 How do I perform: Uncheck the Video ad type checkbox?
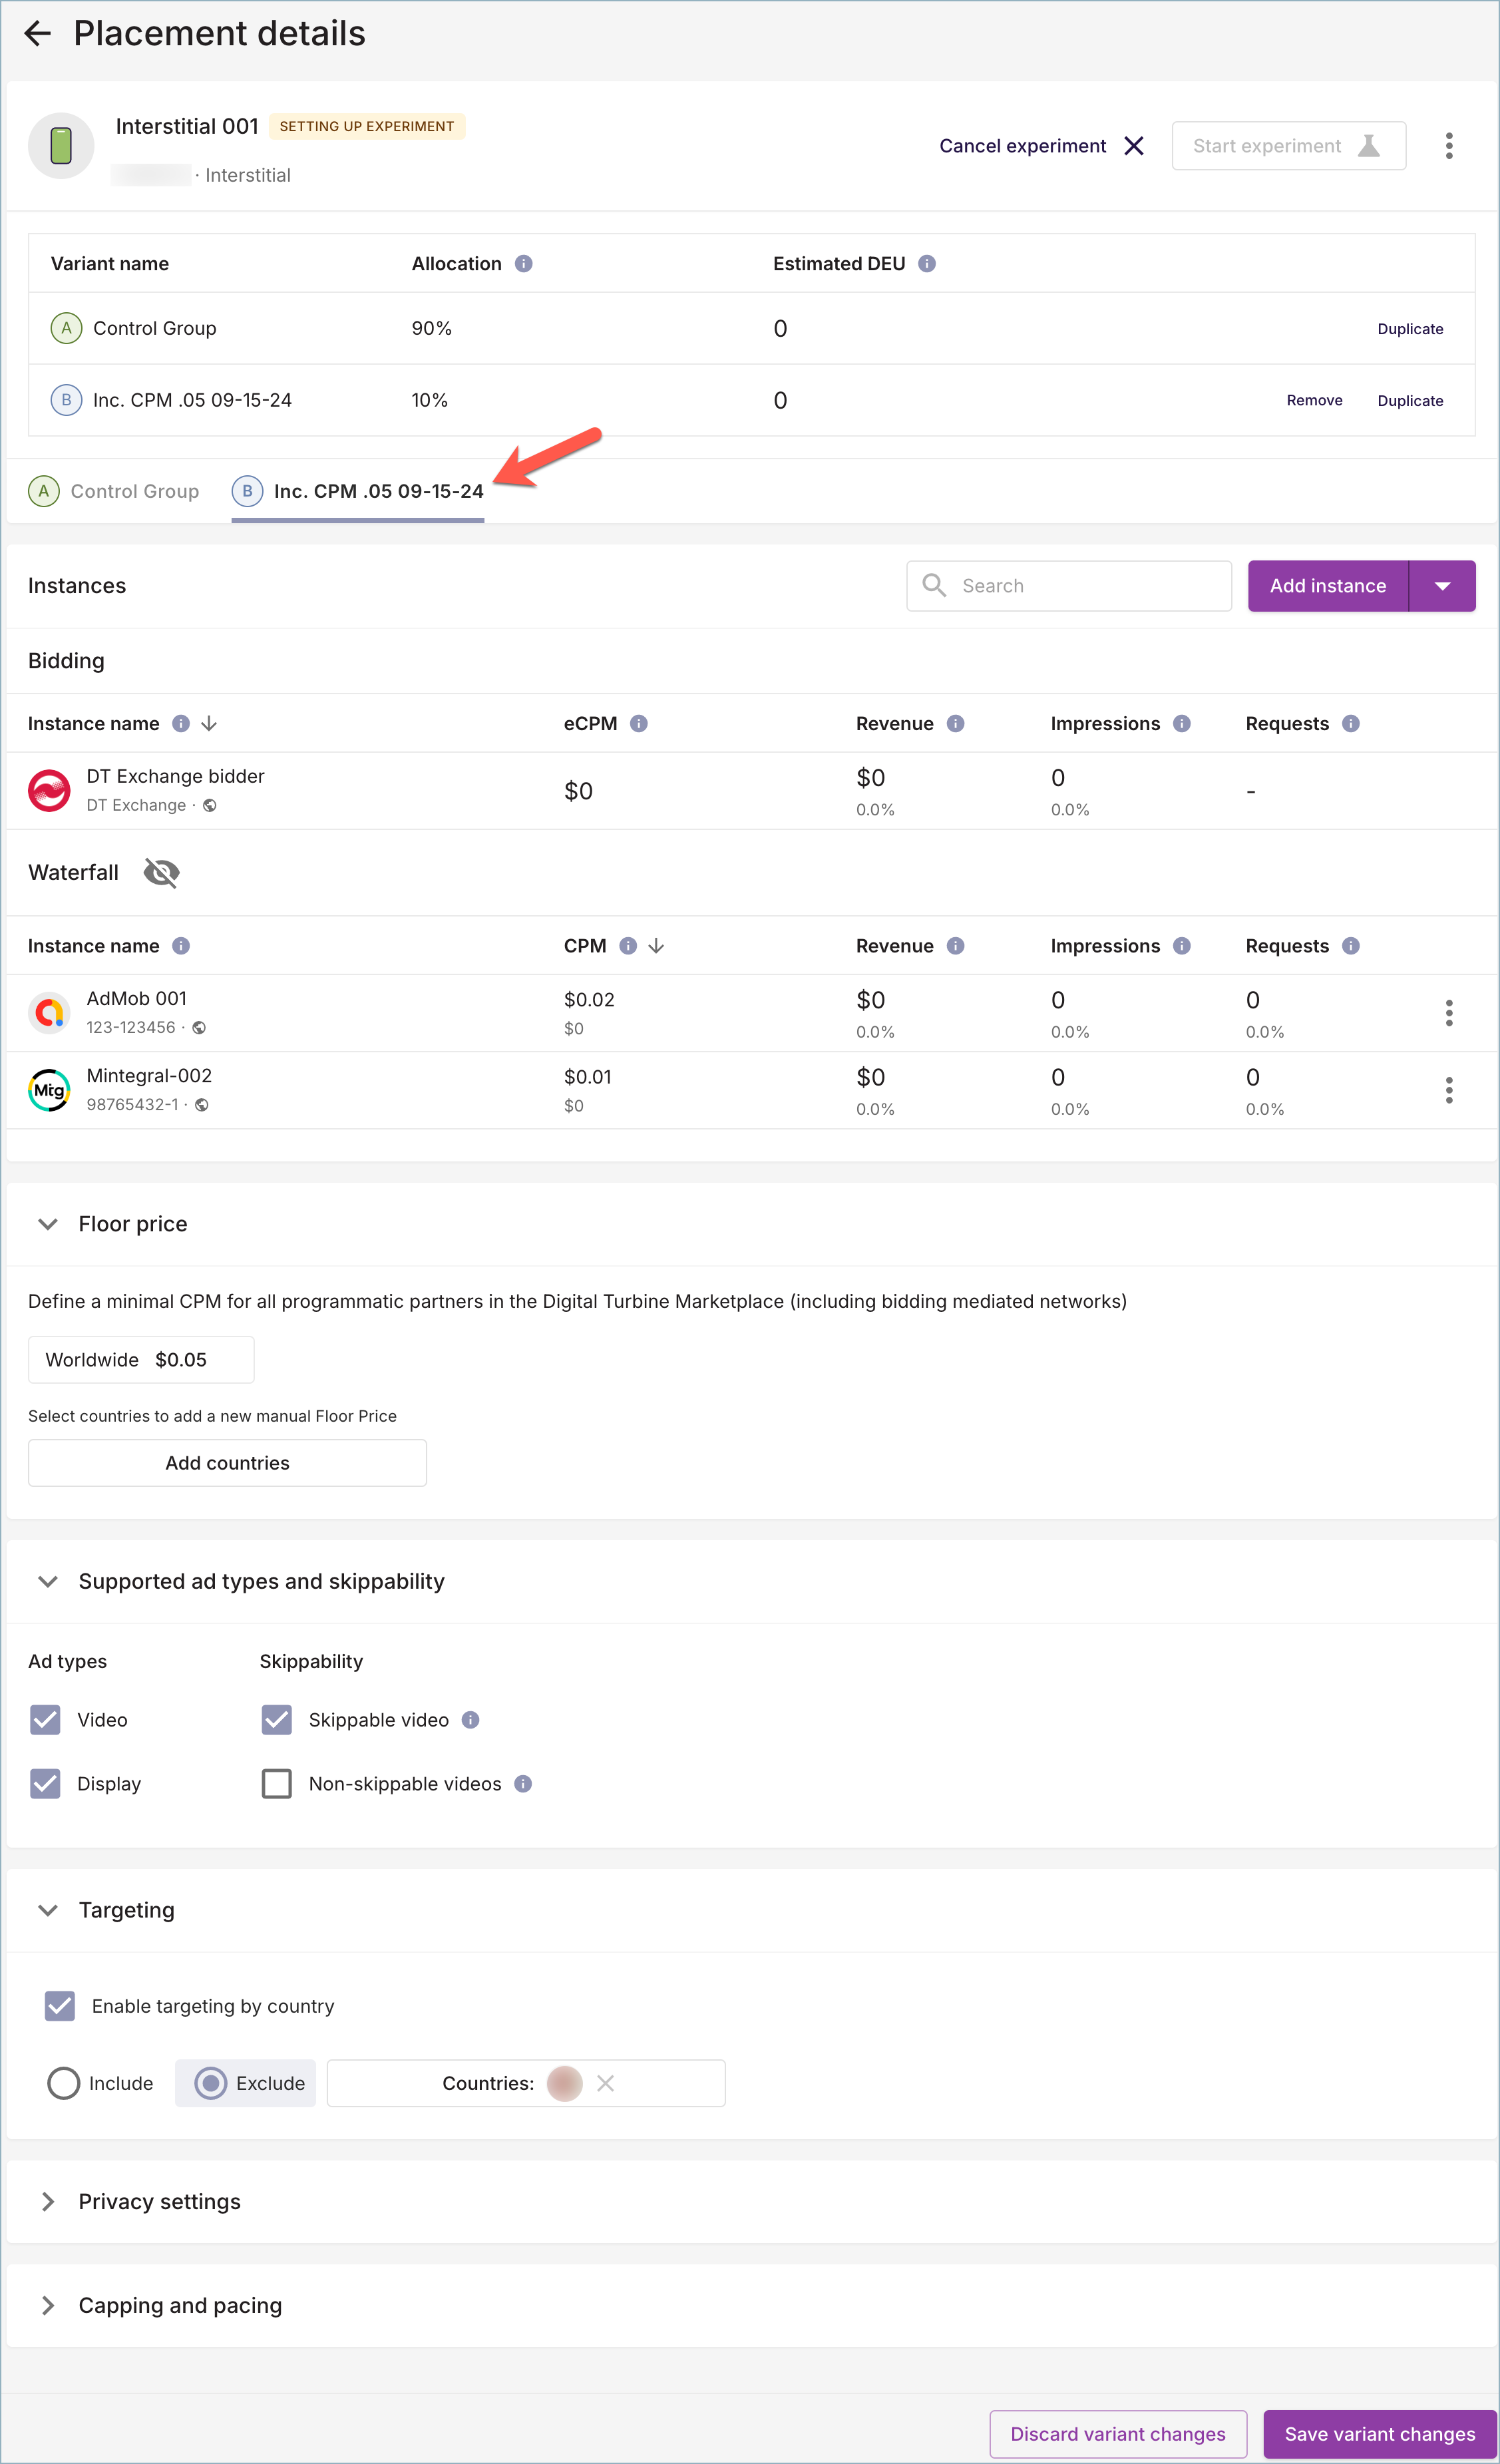coord(46,1720)
